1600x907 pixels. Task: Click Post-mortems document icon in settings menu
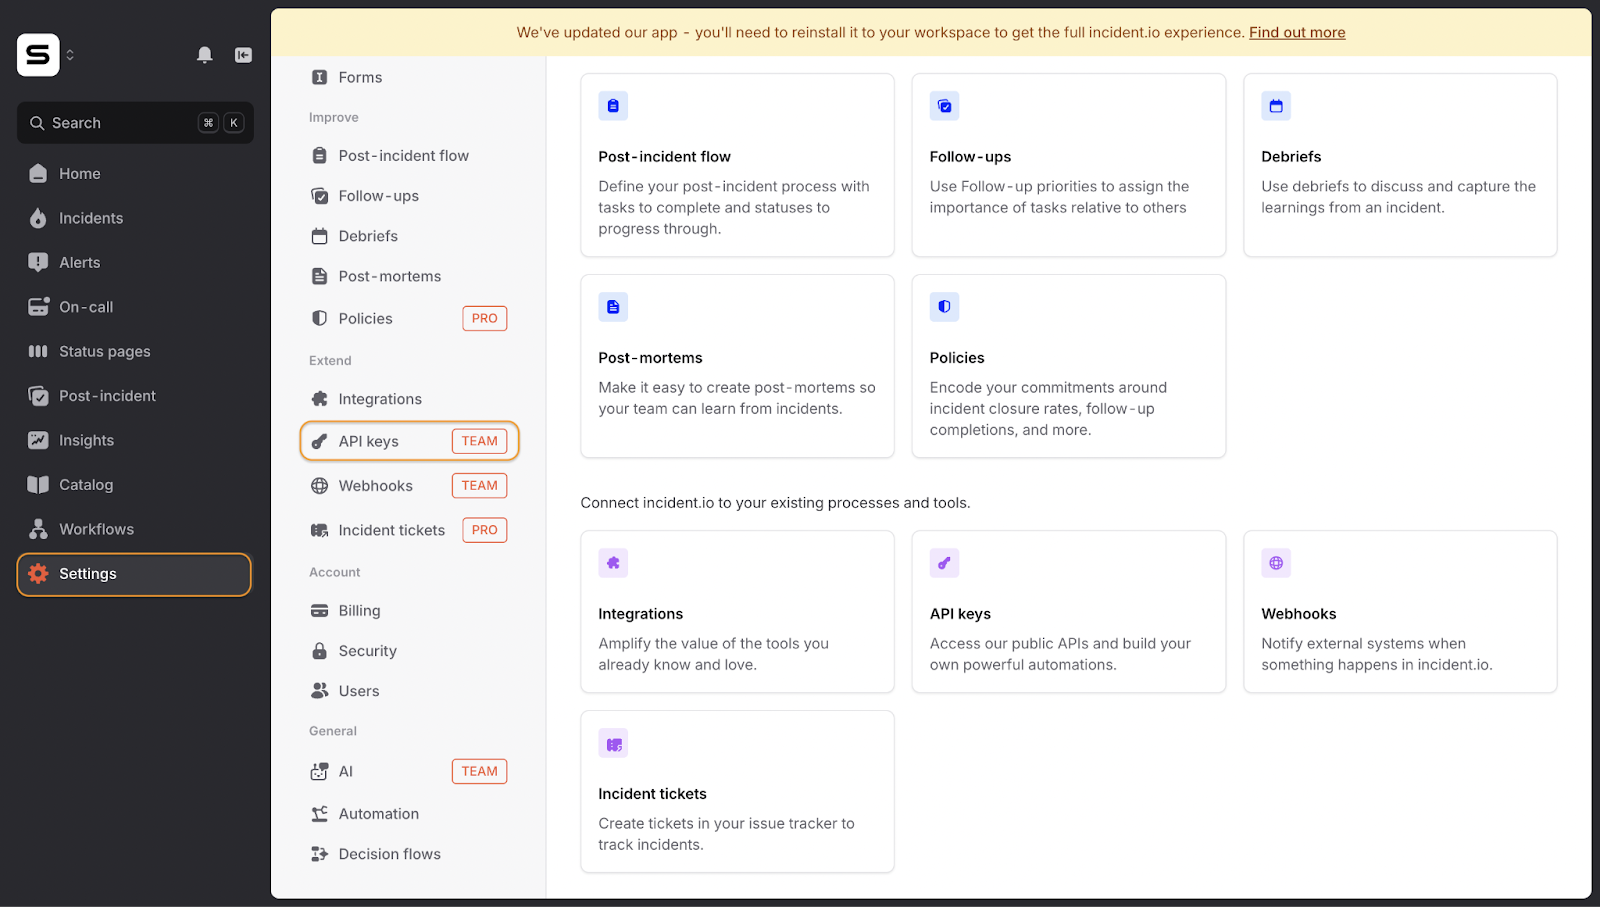320,276
